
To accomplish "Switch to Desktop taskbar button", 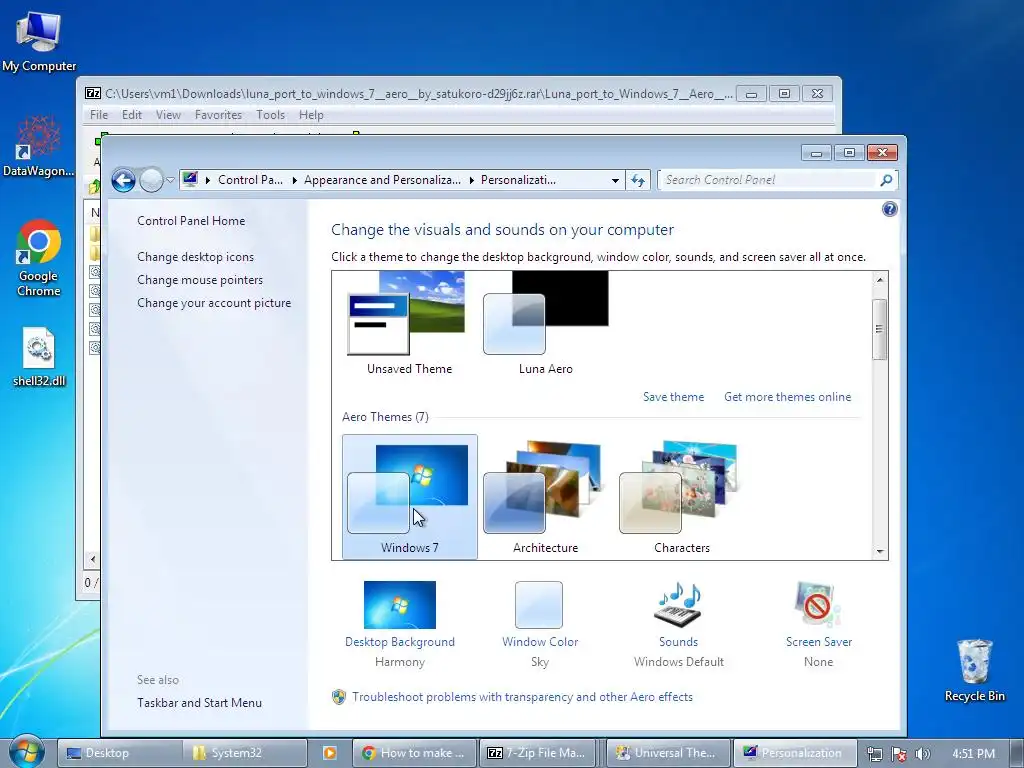I will pyautogui.click(x=120, y=753).
